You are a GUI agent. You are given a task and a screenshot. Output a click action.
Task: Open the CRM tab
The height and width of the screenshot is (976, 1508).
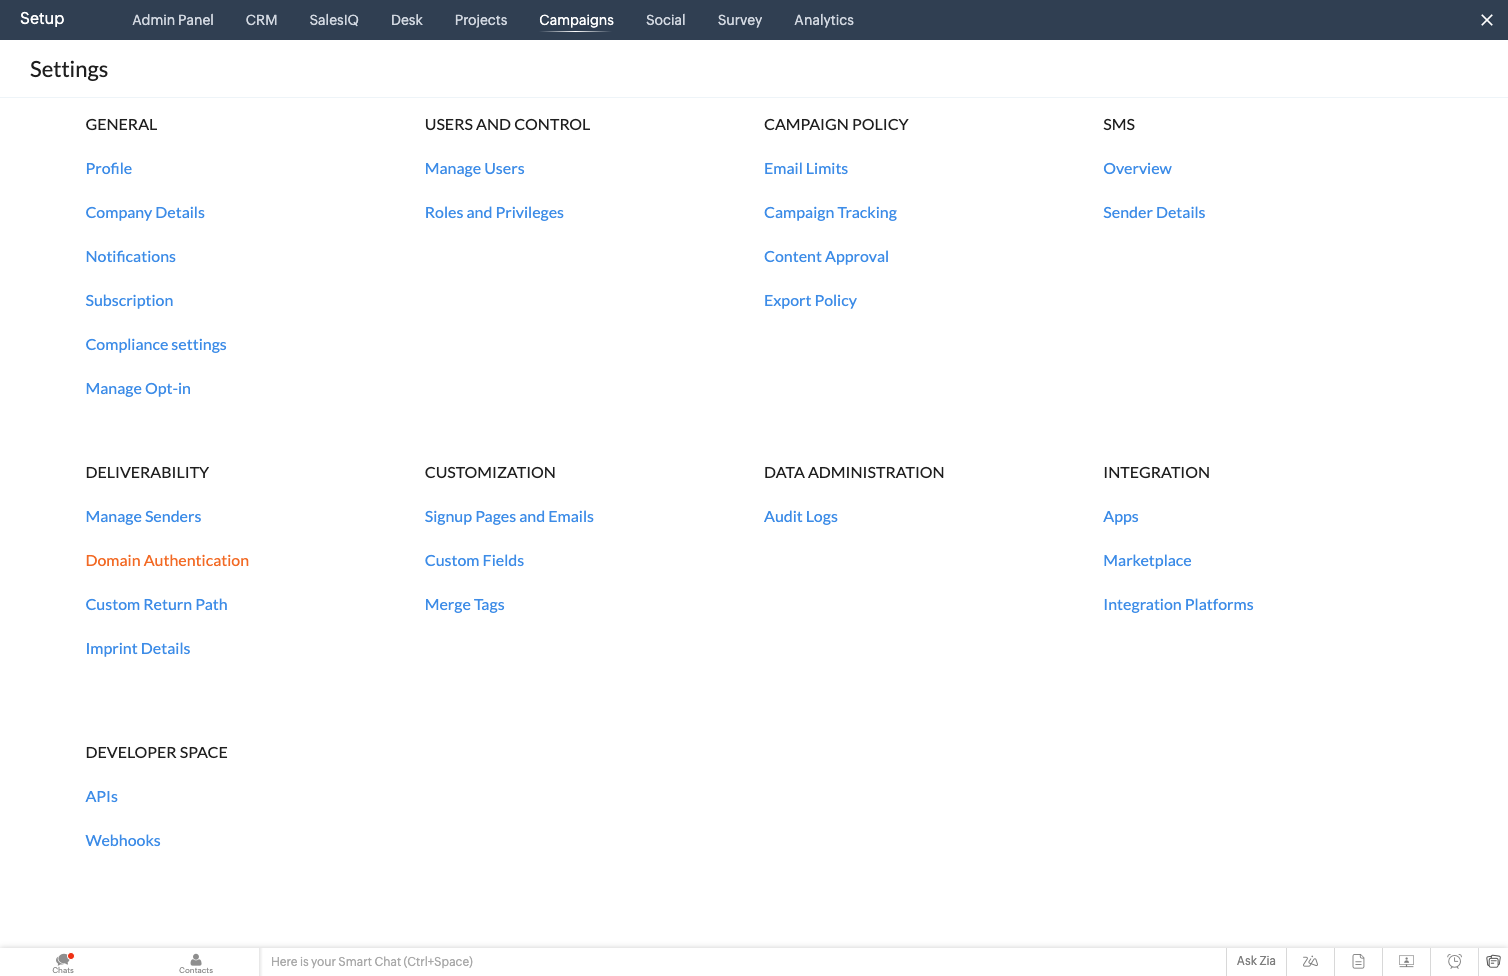click(x=262, y=20)
